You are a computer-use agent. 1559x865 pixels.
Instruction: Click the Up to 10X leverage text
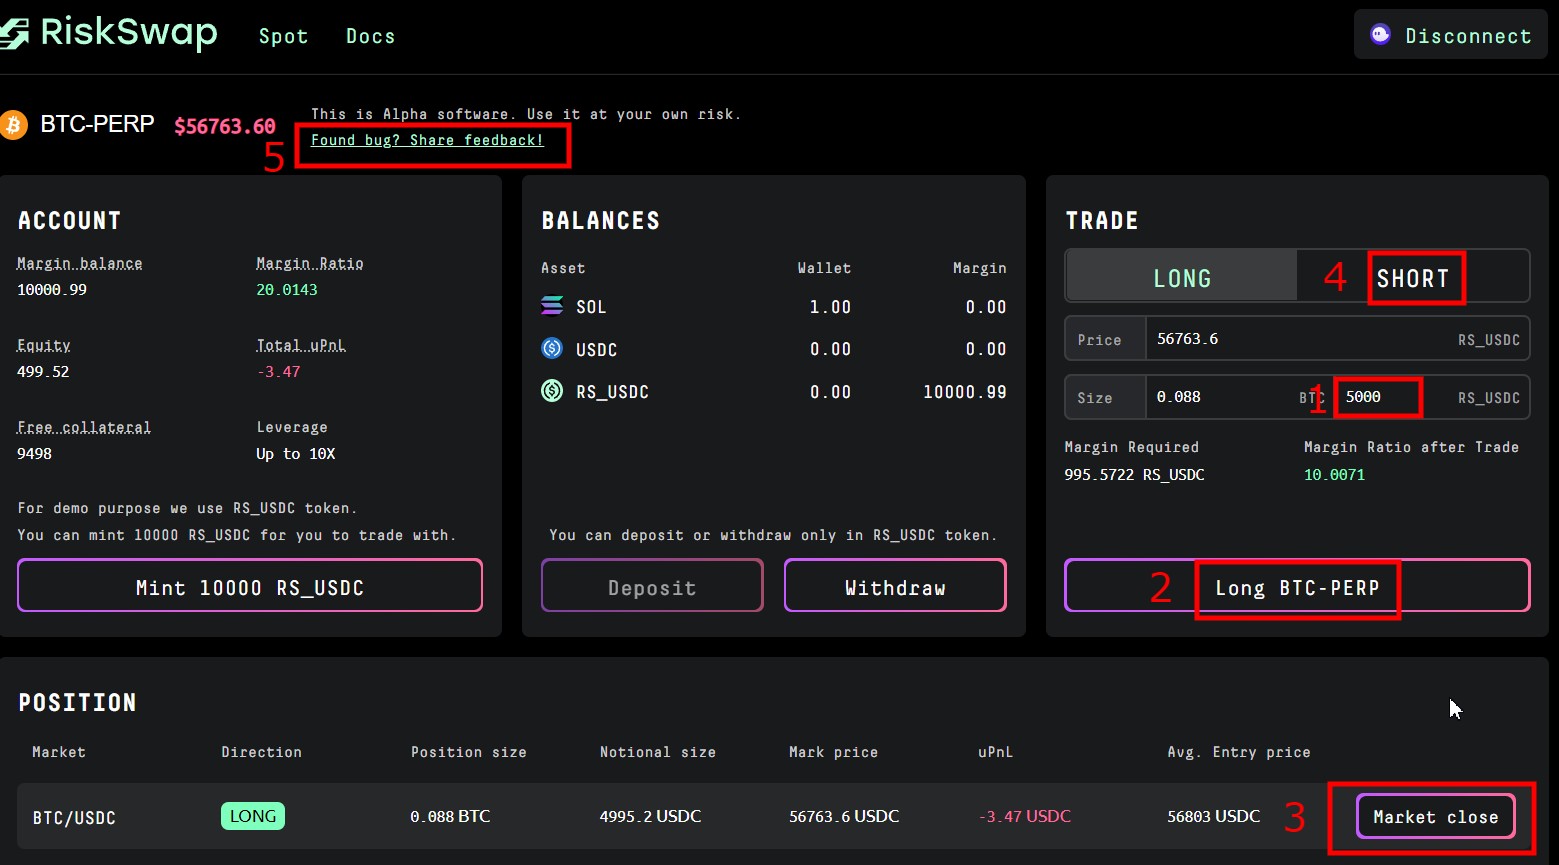pyautogui.click(x=296, y=454)
